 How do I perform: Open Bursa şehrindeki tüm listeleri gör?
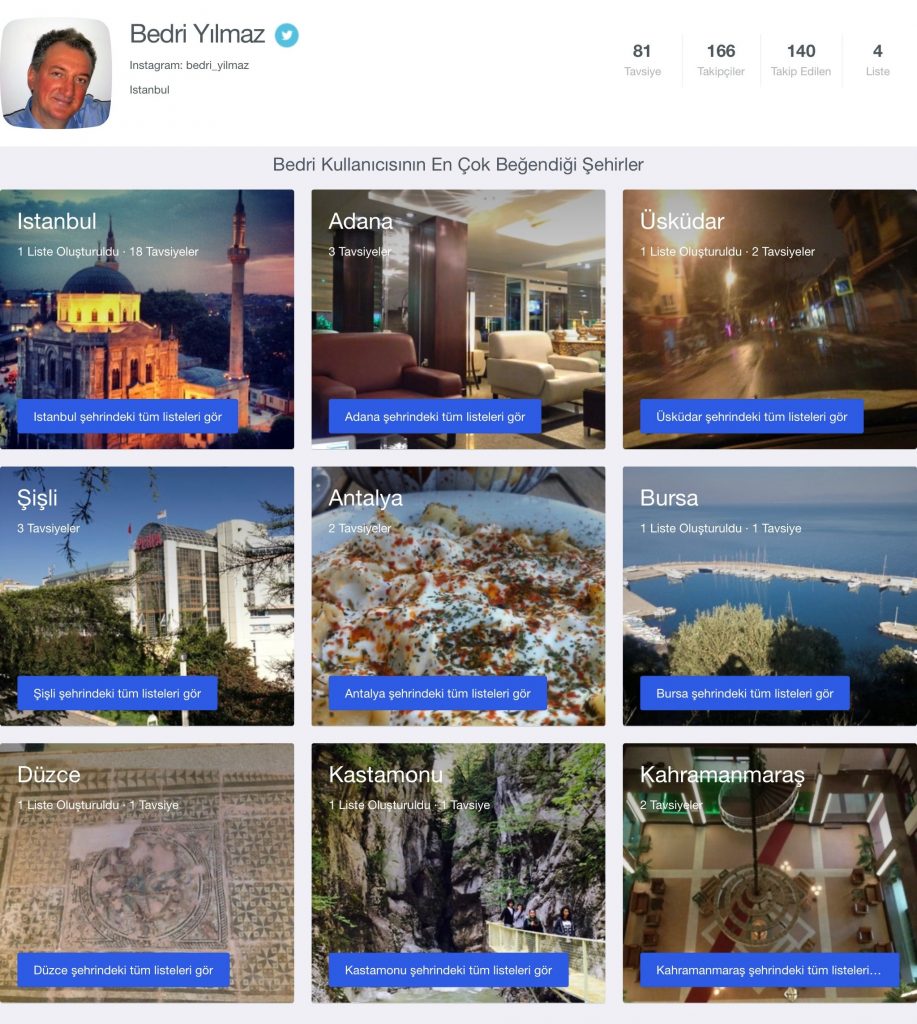[x=745, y=694]
